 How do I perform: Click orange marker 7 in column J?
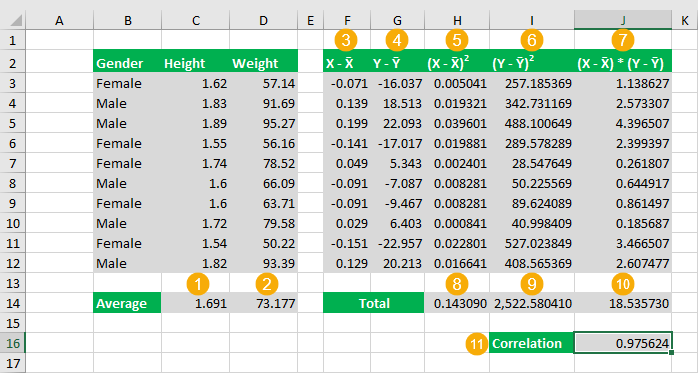click(622, 40)
